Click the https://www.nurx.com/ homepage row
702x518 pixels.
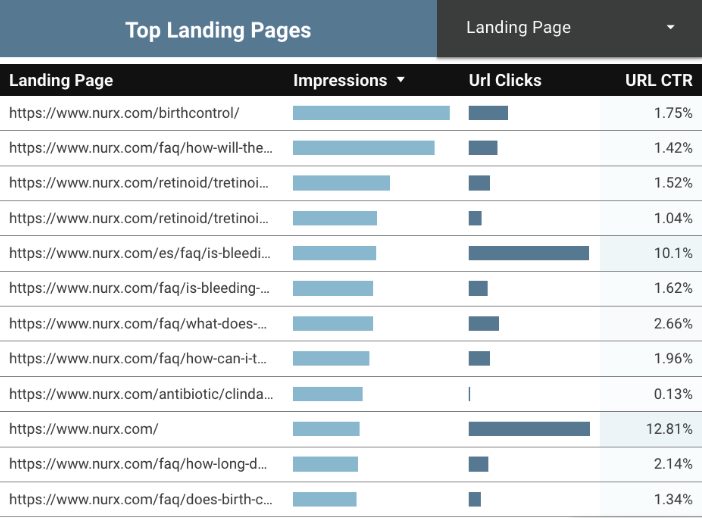pos(84,429)
